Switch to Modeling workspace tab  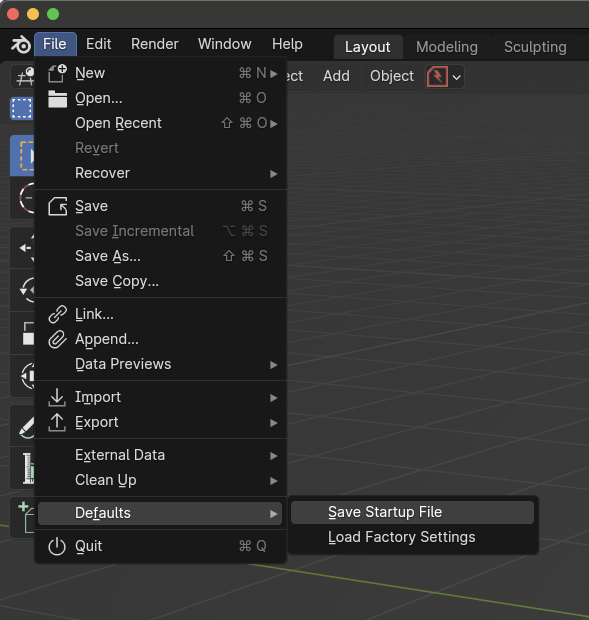447,47
